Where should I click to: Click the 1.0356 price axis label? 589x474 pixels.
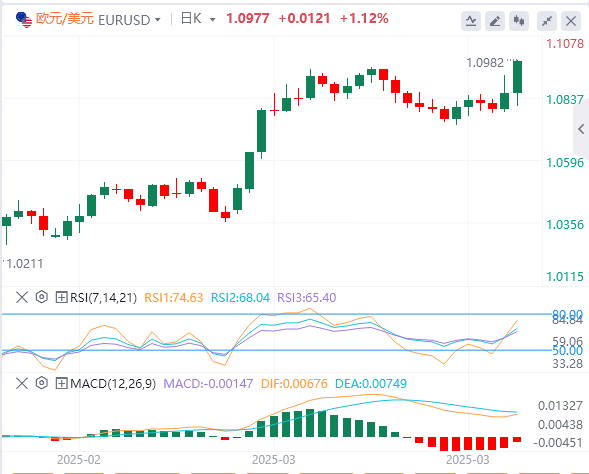click(x=565, y=225)
